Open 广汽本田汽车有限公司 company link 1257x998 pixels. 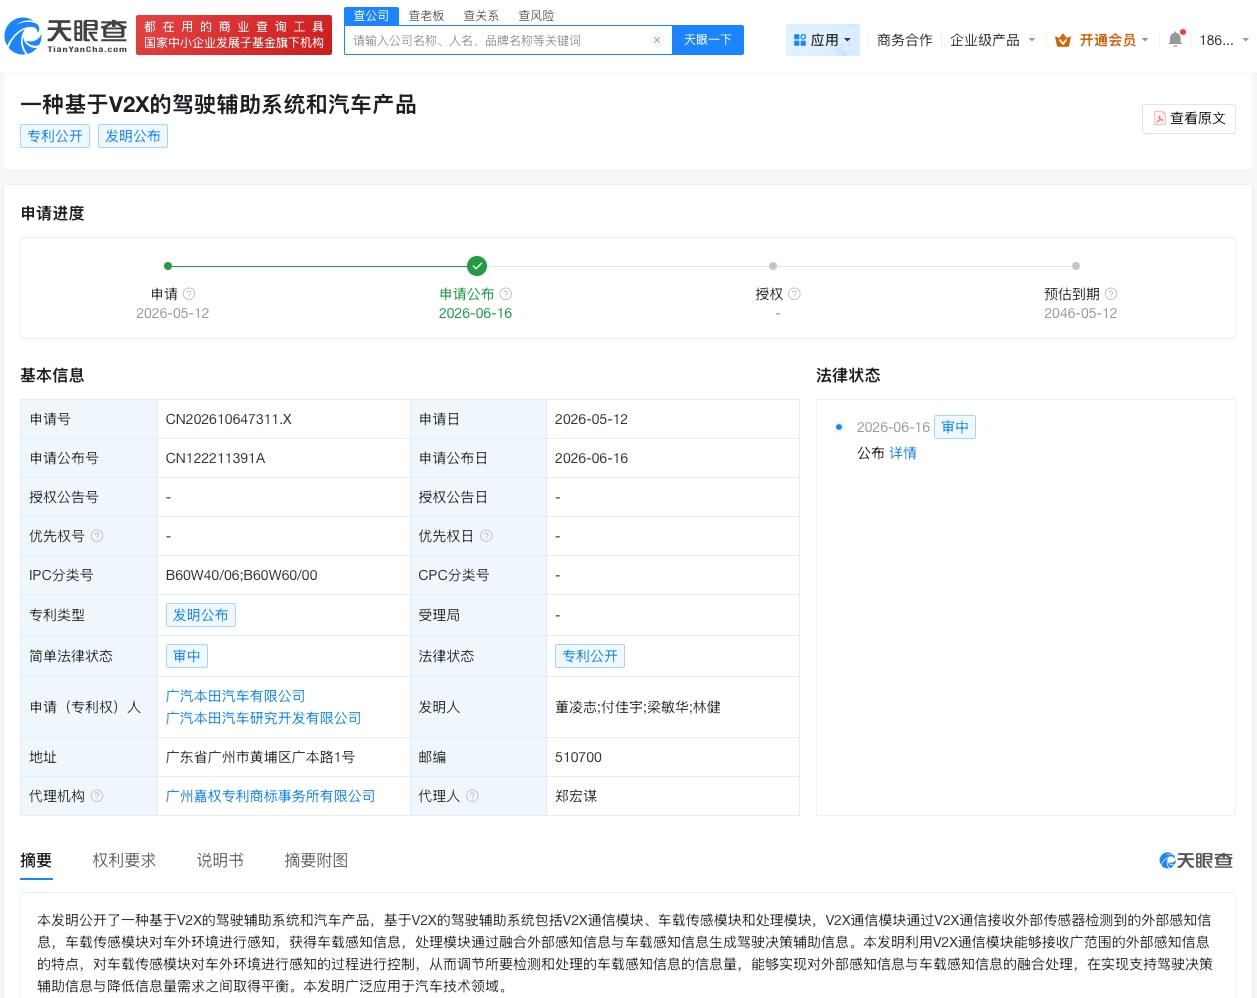tap(235, 696)
